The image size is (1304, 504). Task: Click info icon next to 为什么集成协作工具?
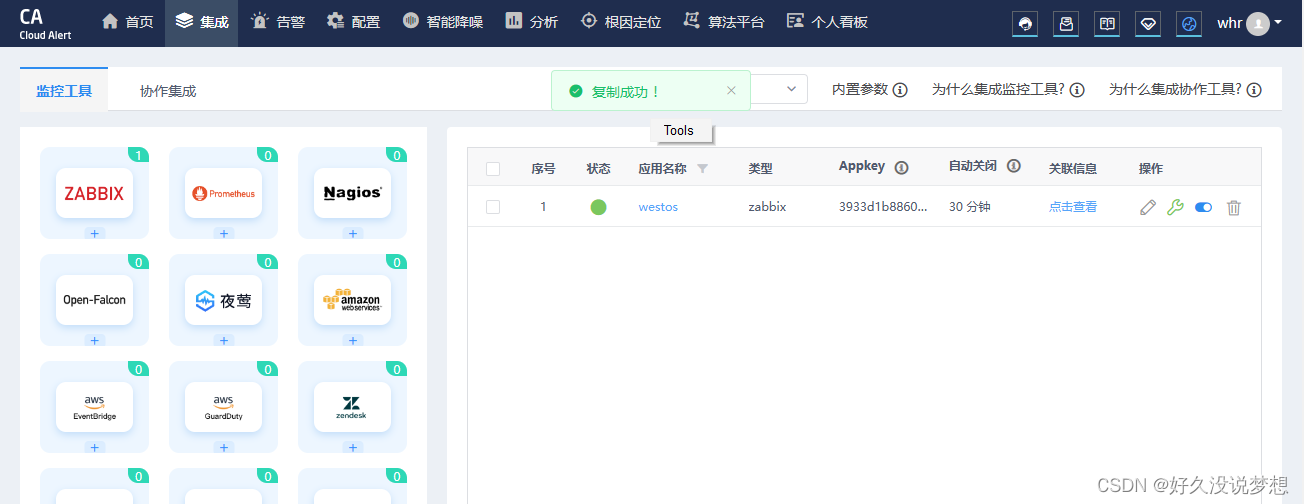coord(1254,90)
